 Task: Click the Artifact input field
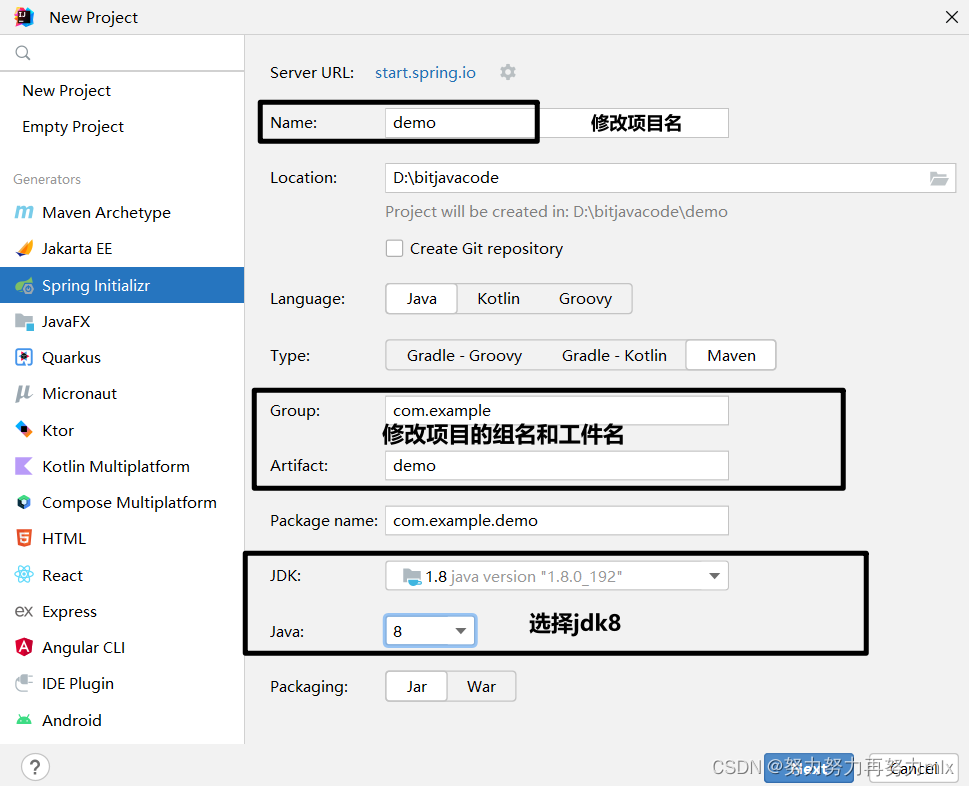(557, 465)
